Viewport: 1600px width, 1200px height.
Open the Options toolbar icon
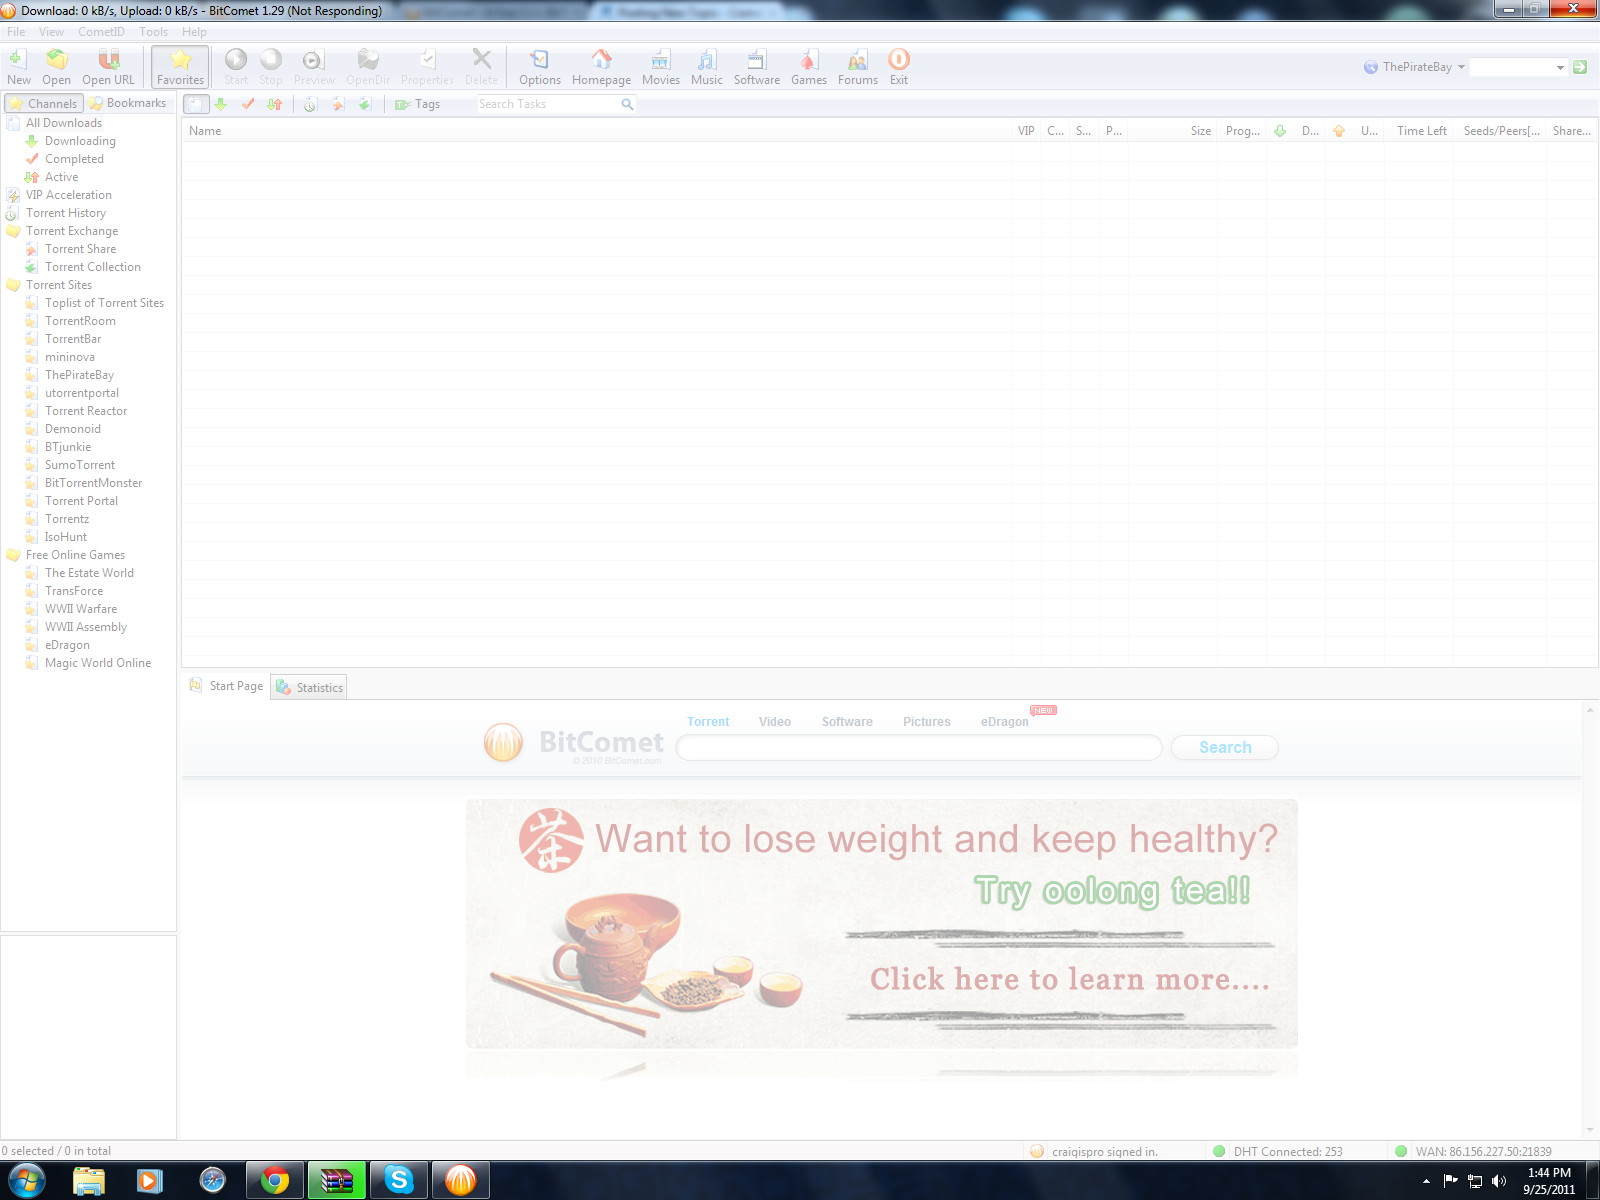click(540, 67)
